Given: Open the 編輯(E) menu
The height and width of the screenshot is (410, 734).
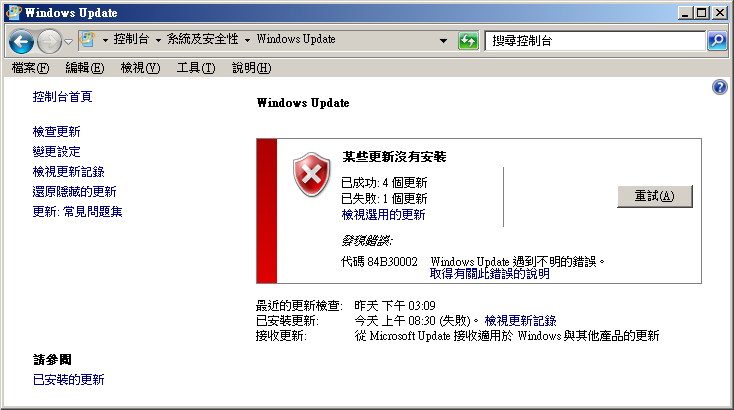Looking at the screenshot, I should (x=85, y=68).
